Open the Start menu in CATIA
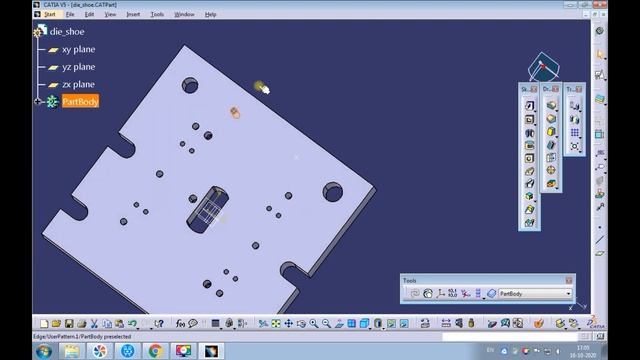Viewport: 640px width, 360px height. pyautogui.click(x=50, y=14)
